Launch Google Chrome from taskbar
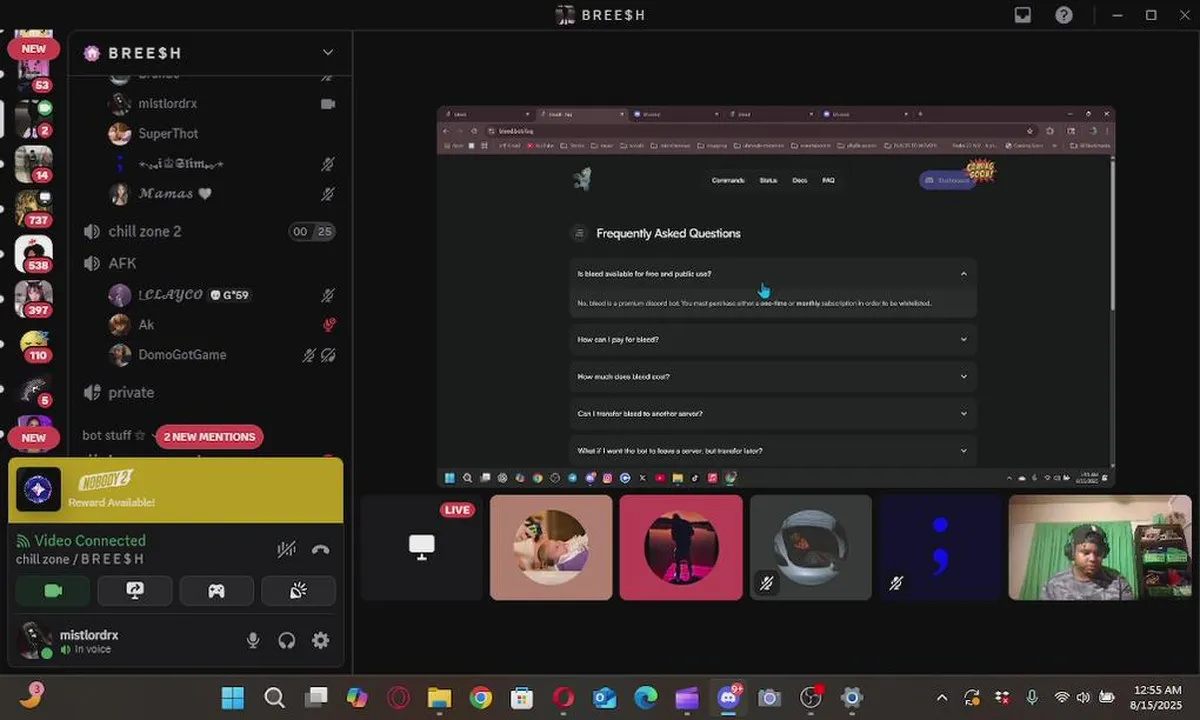The height and width of the screenshot is (720, 1200). [481, 697]
